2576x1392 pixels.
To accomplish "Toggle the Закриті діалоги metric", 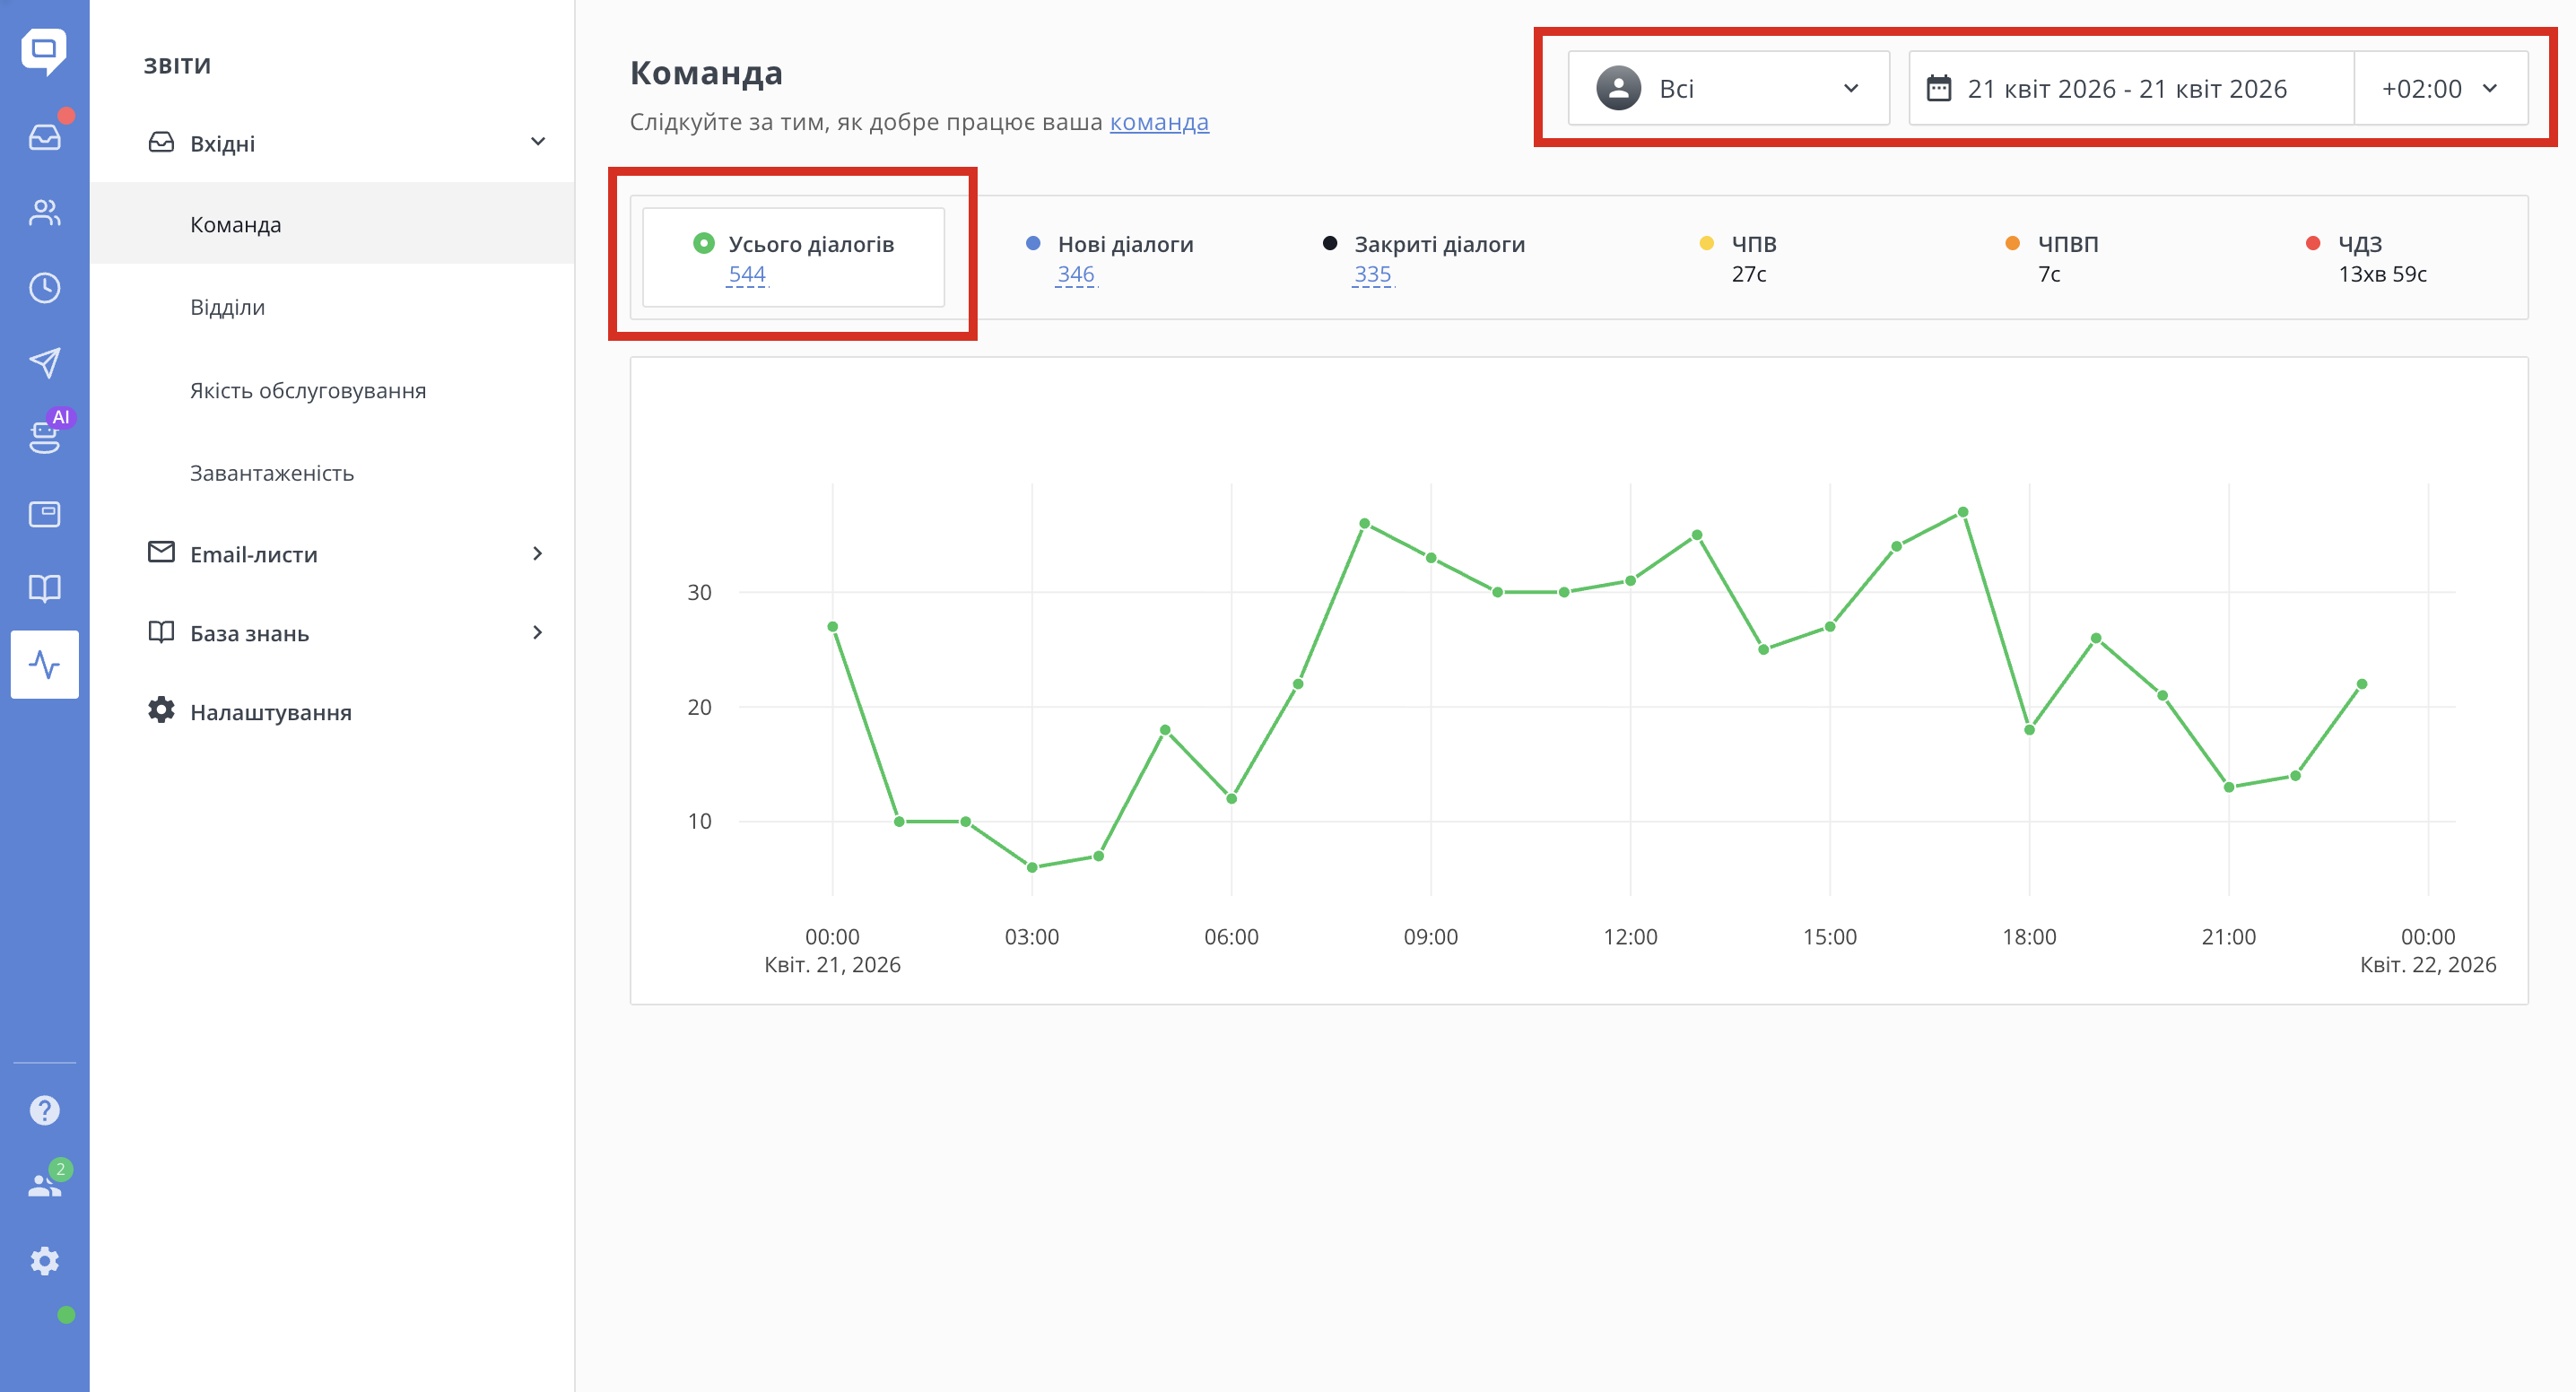I will tap(1438, 244).
